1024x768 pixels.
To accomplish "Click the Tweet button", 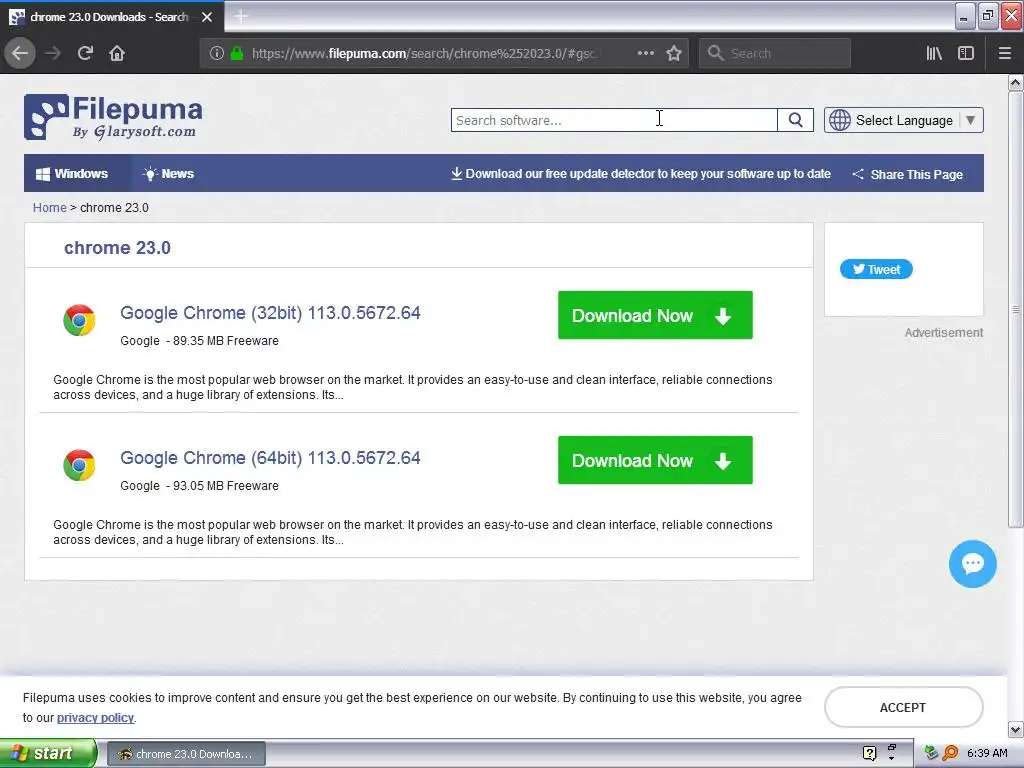I will pyautogui.click(x=876, y=269).
